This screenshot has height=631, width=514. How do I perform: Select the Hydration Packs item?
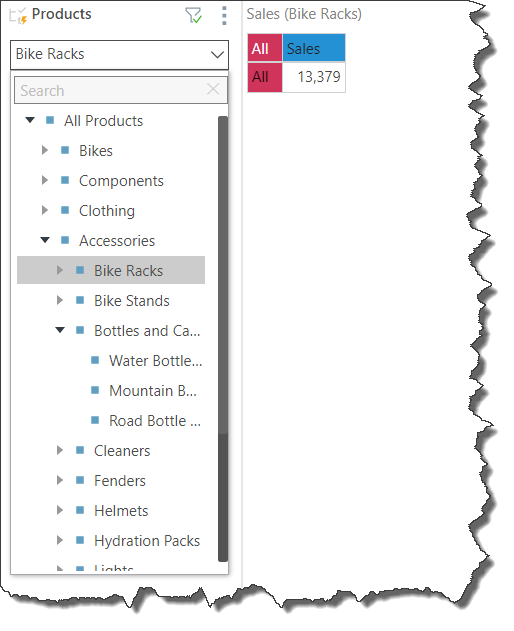coord(147,540)
